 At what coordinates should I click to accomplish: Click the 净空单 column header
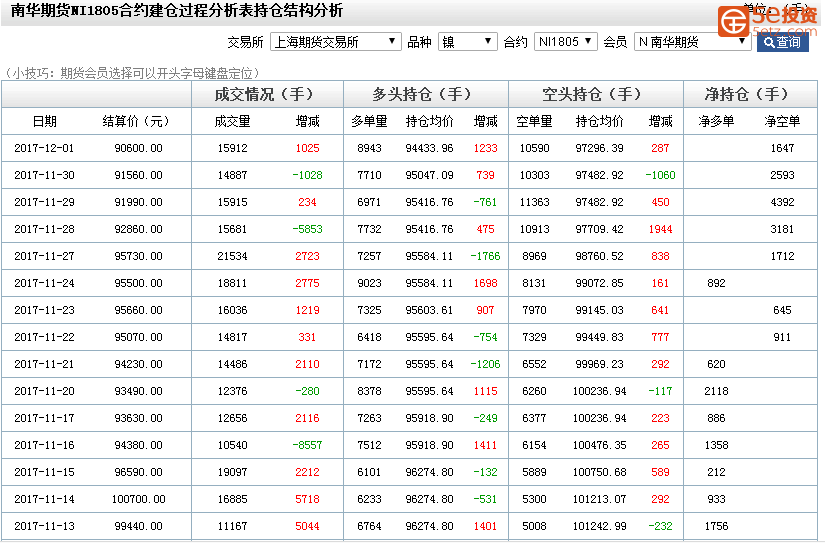click(x=782, y=122)
